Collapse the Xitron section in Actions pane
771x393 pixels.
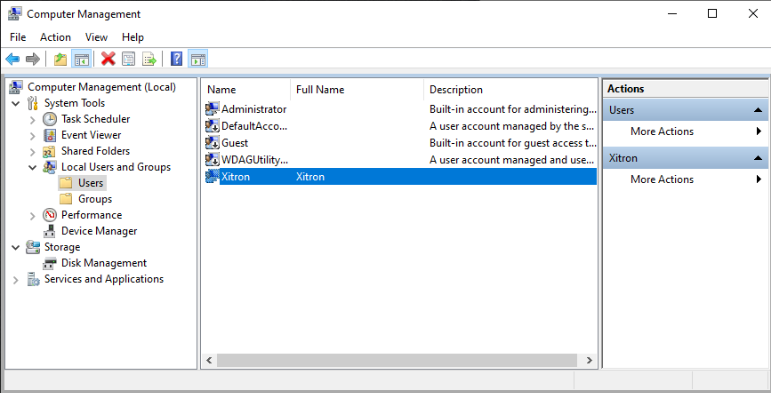coord(758,158)
